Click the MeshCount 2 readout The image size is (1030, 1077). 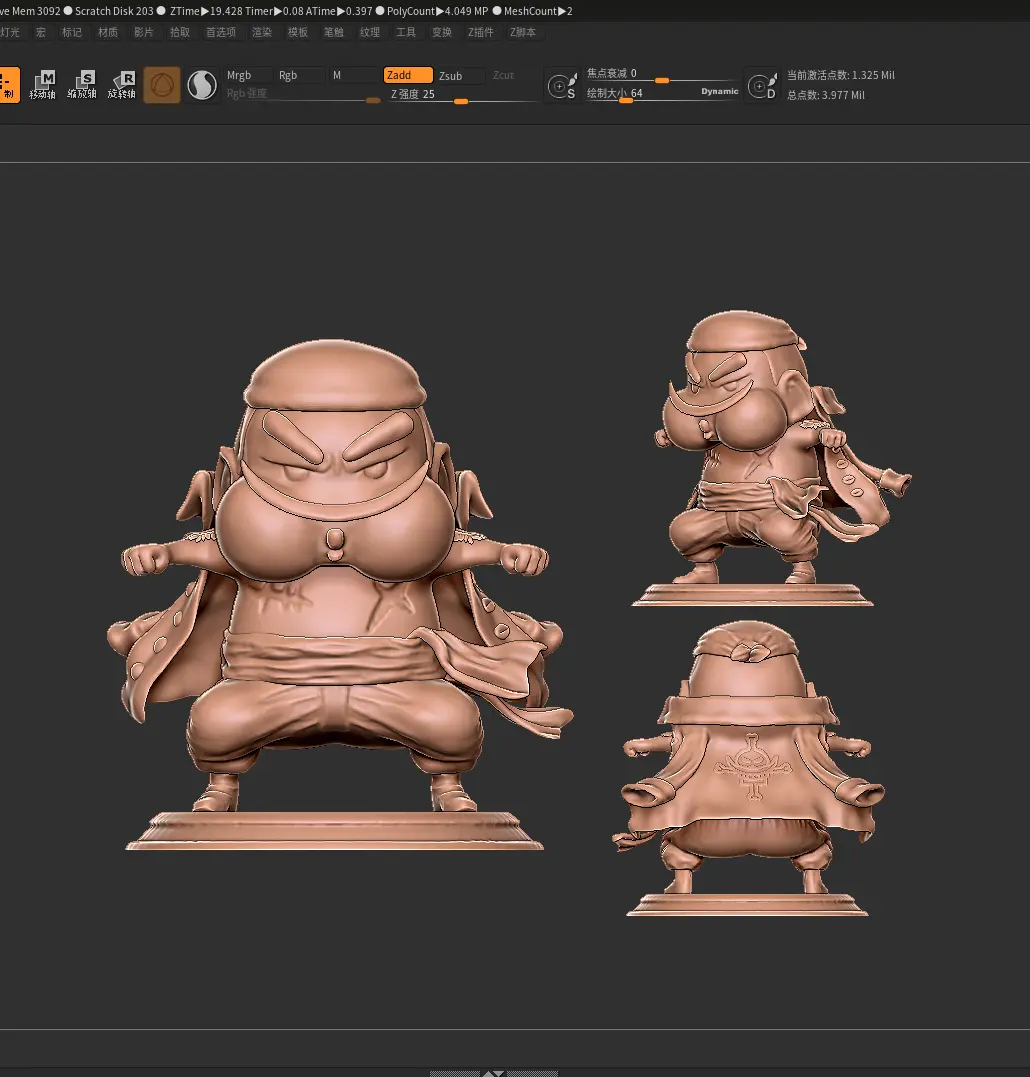coord(538,11)
